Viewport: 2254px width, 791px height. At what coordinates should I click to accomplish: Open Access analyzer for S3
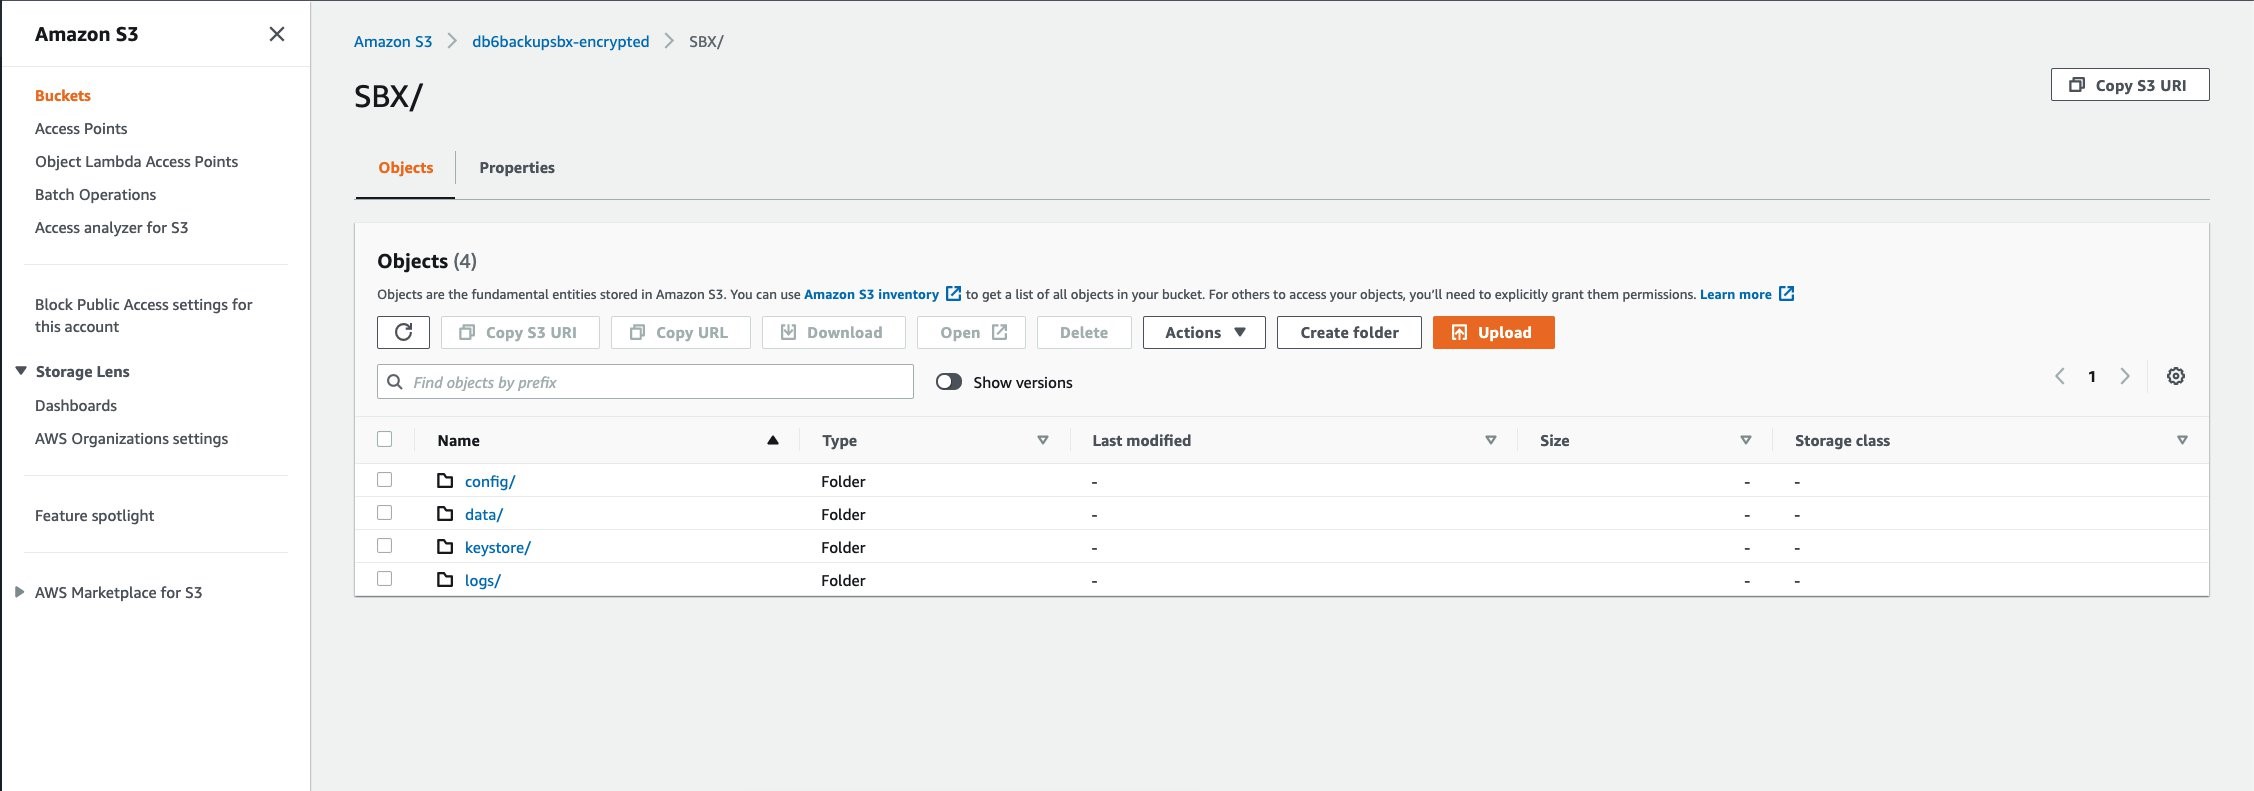click(x=111, y=228)
